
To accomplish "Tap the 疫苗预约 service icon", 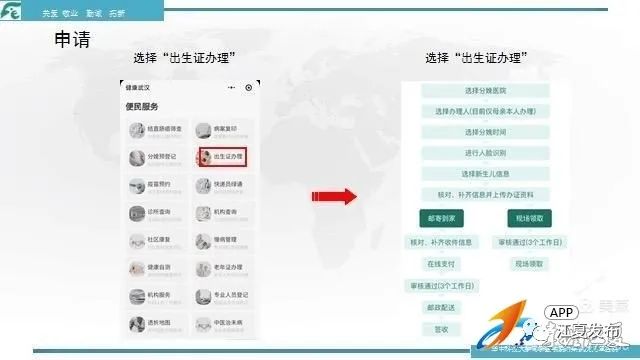I will (x=137, y=186).
